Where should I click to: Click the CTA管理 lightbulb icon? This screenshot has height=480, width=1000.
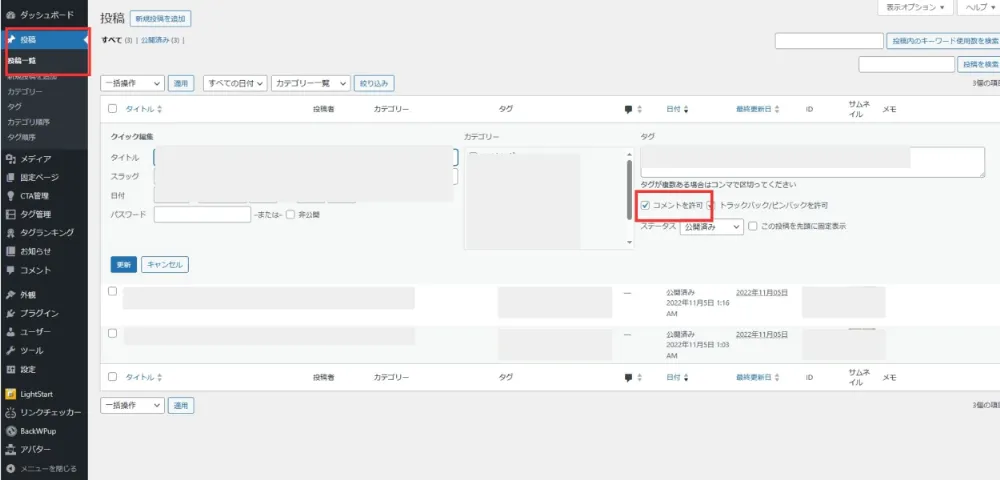[10, 196]
